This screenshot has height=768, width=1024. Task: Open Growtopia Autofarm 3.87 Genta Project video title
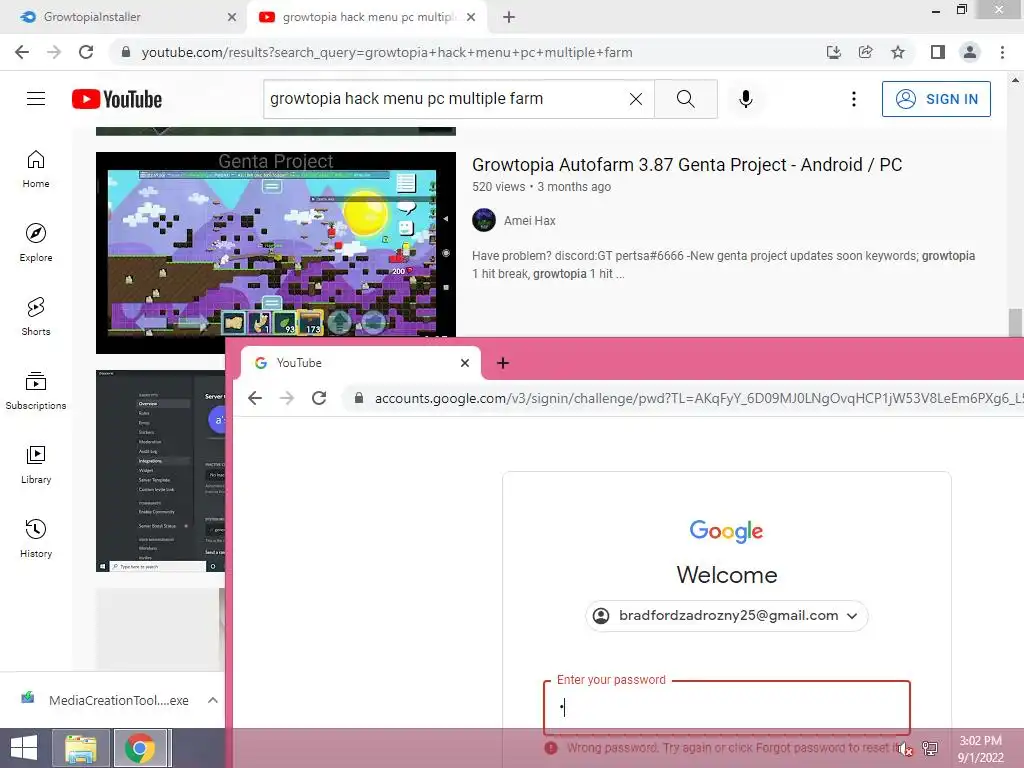pos(687,165)
